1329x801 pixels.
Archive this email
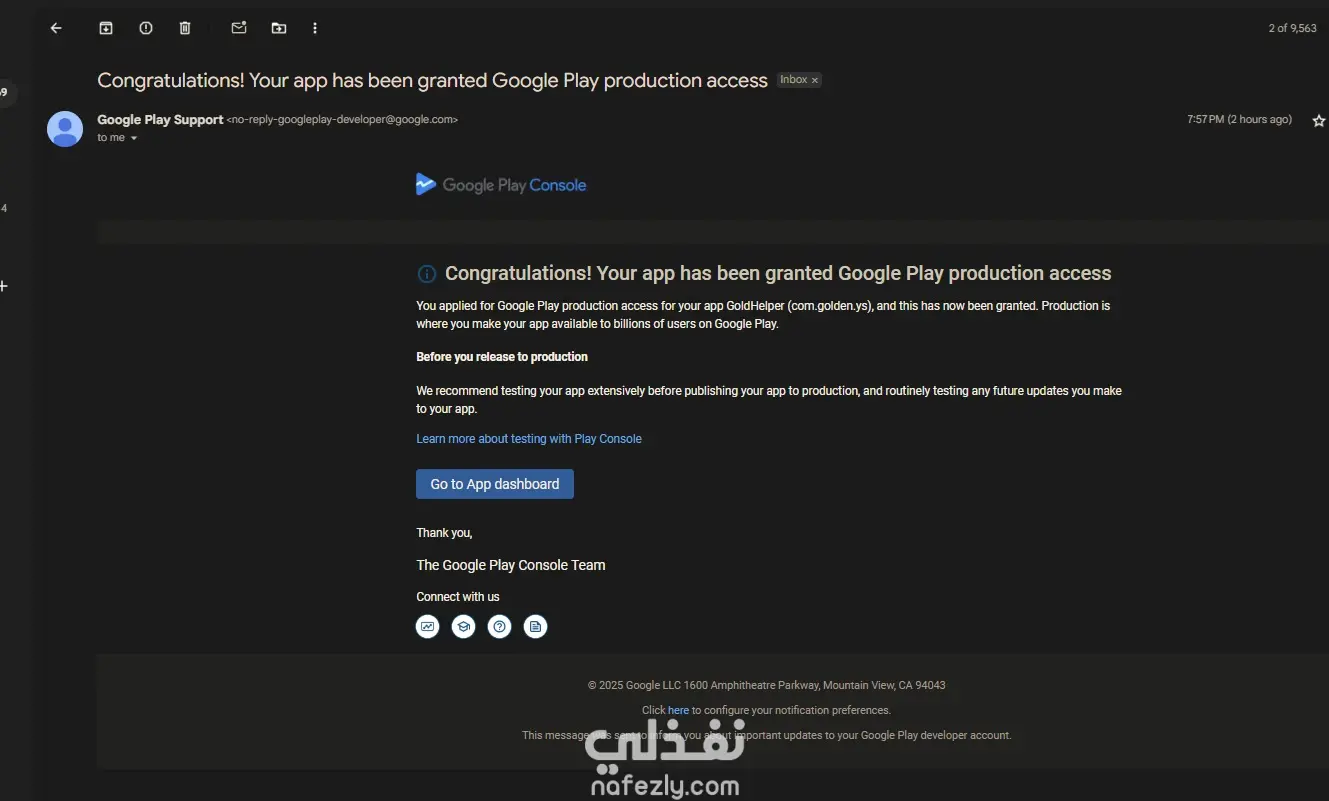106,28
